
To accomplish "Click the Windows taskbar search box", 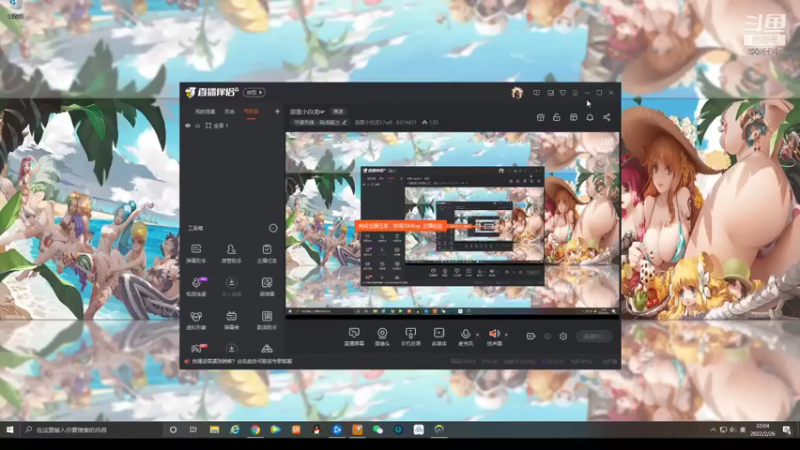I will pos(91,430).
